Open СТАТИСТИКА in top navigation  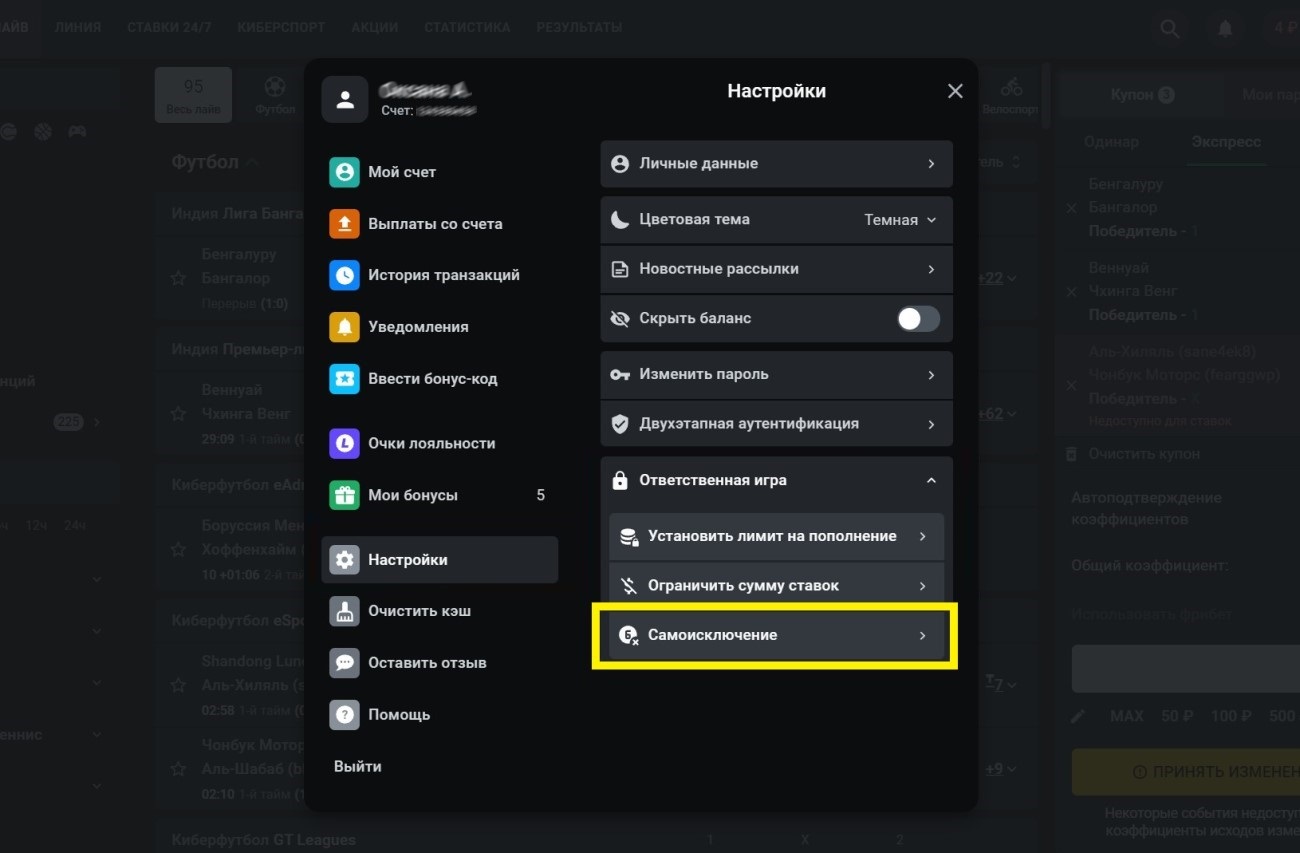coord(467,27)
